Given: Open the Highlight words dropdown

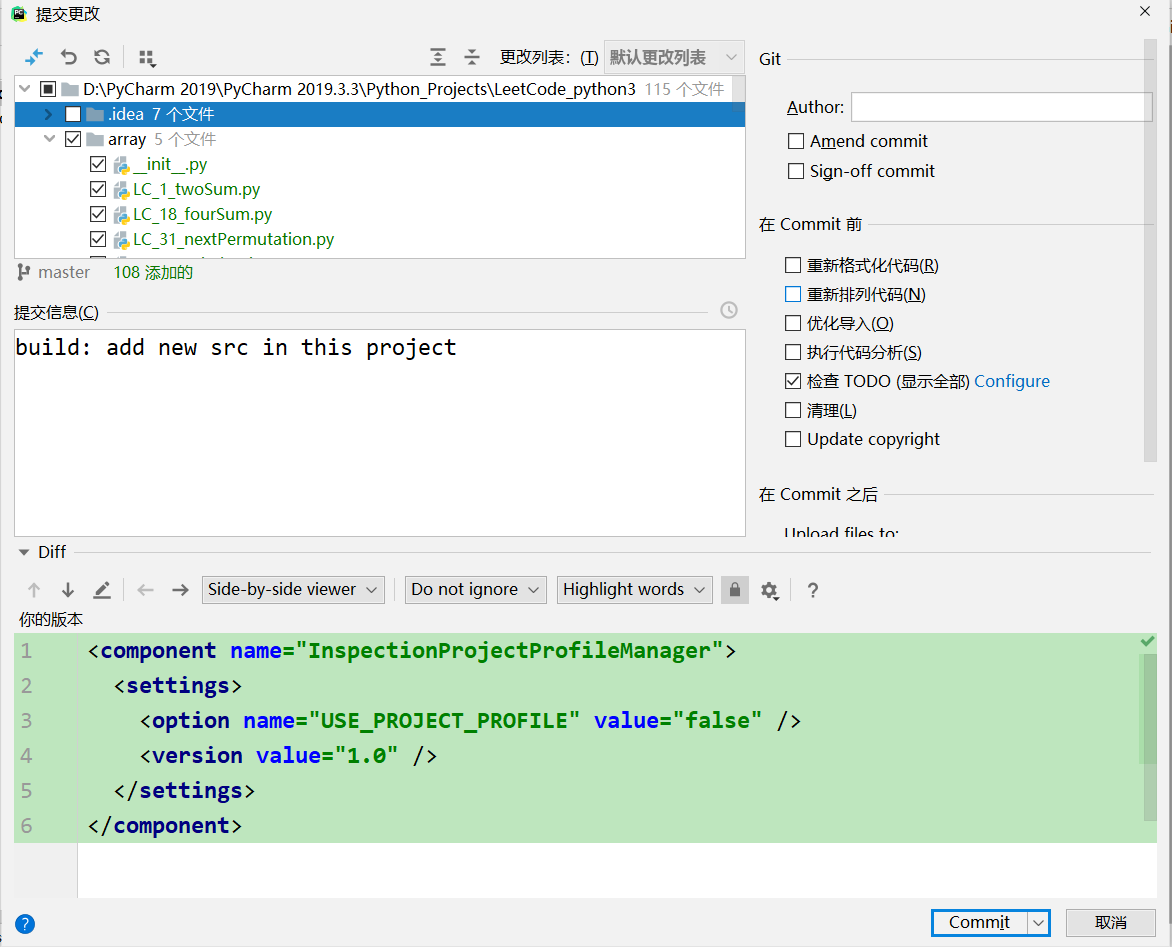Looking at the screenshot, I should [635, 590].
